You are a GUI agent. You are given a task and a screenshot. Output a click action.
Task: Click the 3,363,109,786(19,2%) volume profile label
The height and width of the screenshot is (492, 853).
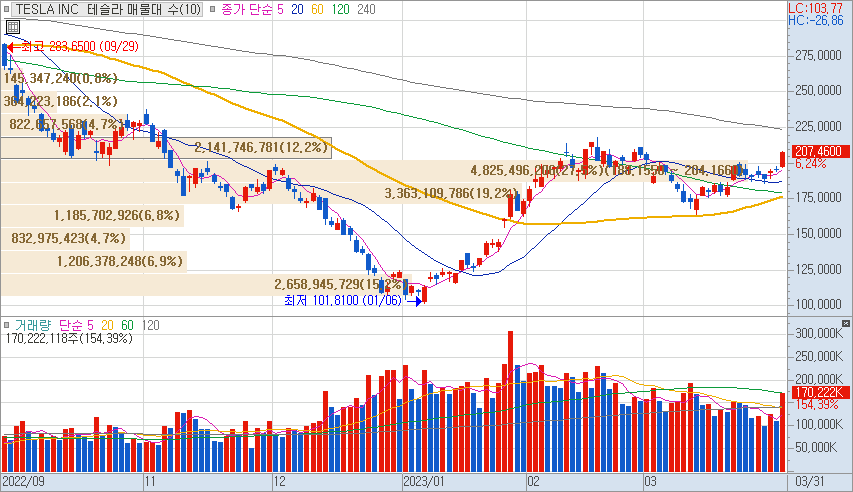click(x=452, y=193)
